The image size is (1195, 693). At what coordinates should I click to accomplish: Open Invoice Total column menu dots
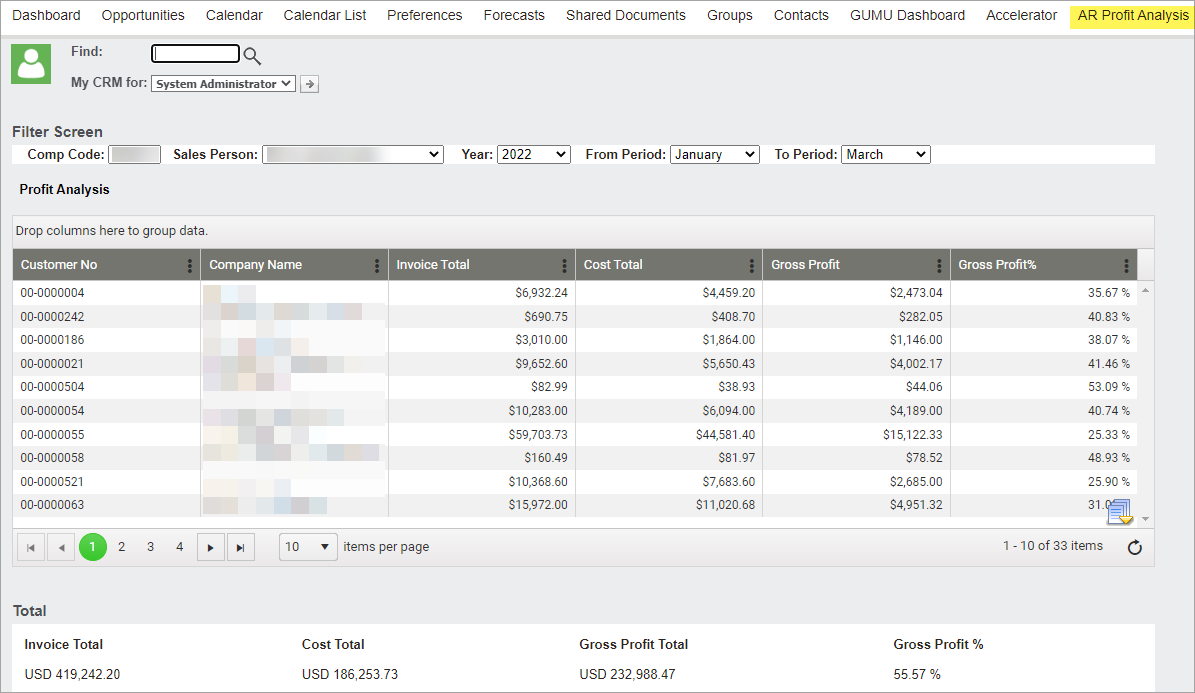coord(564,265)
